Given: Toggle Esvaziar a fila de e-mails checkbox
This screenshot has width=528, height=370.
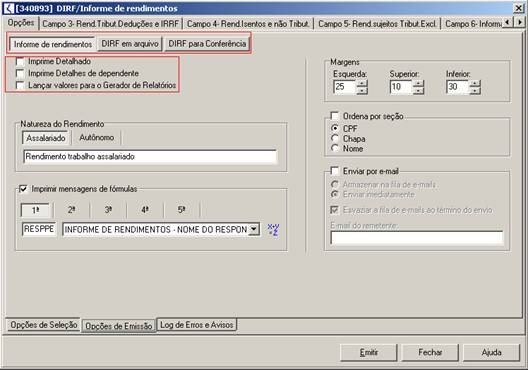Looking at the screenshot, I should click(335, 210).
